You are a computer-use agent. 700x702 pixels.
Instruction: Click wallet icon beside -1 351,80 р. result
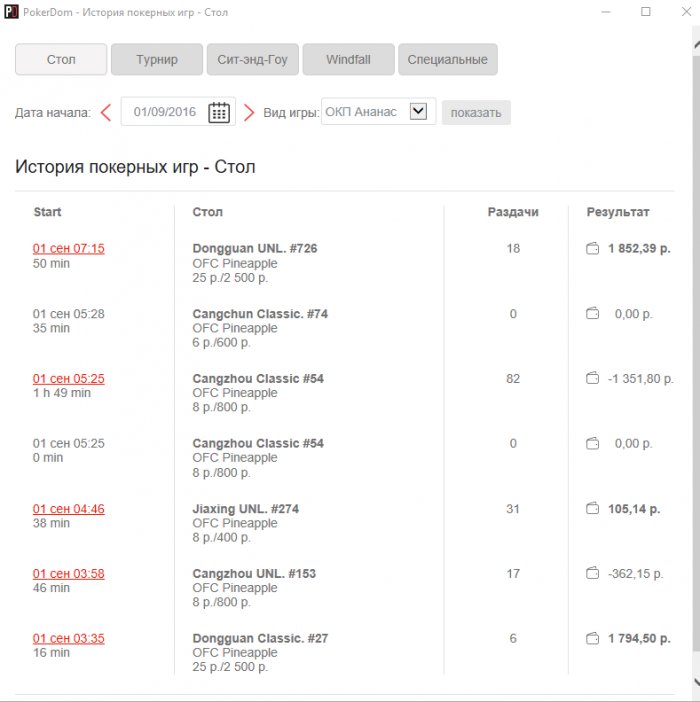592,379
